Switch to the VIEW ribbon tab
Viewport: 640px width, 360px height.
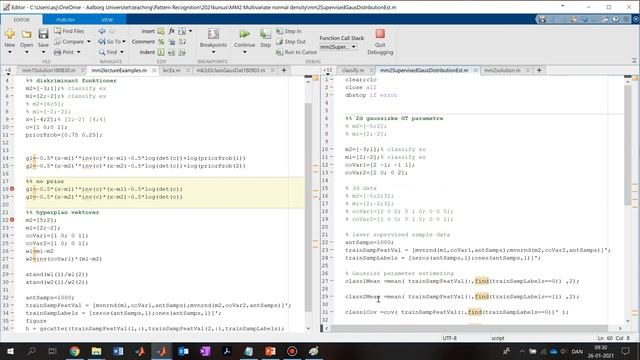point(107,20)
